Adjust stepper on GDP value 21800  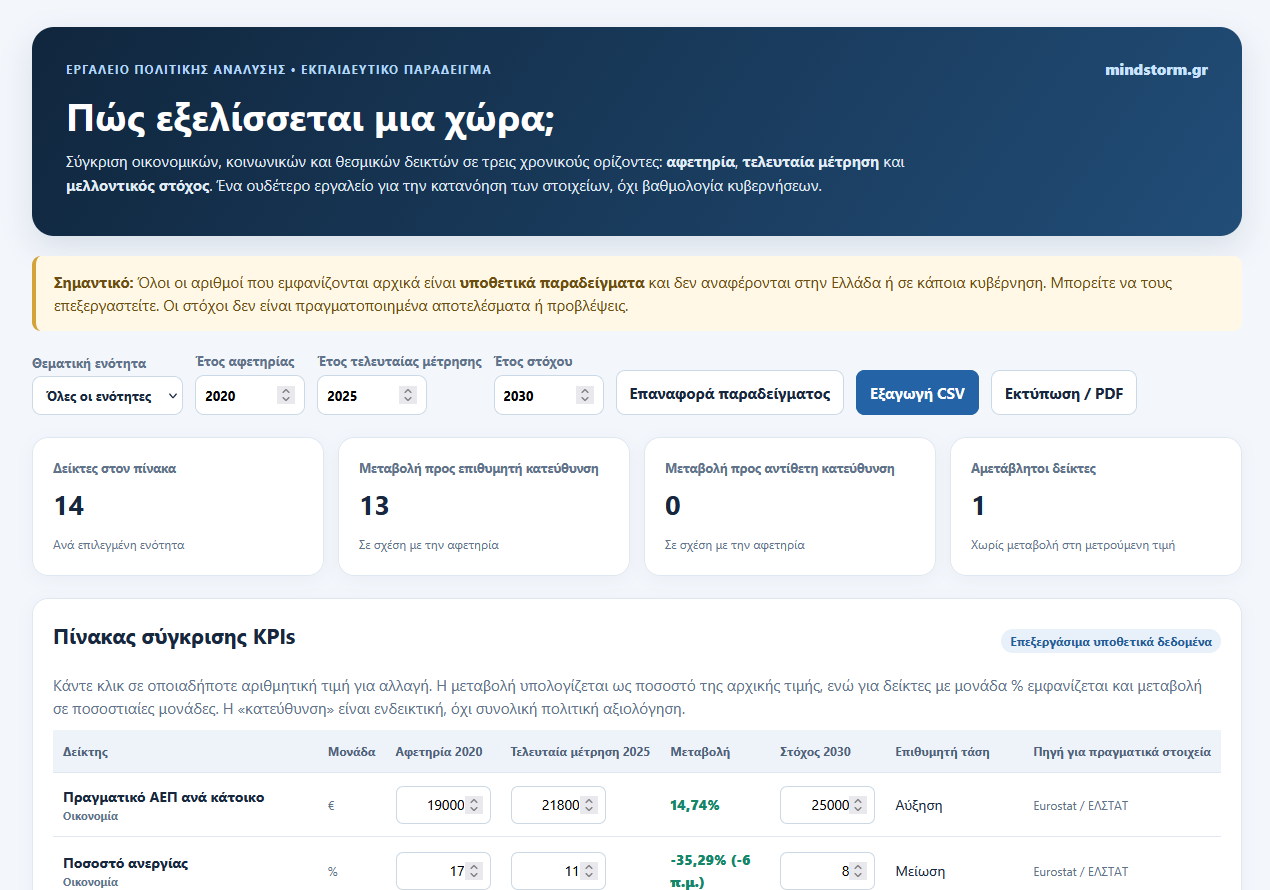pos(589,805)
